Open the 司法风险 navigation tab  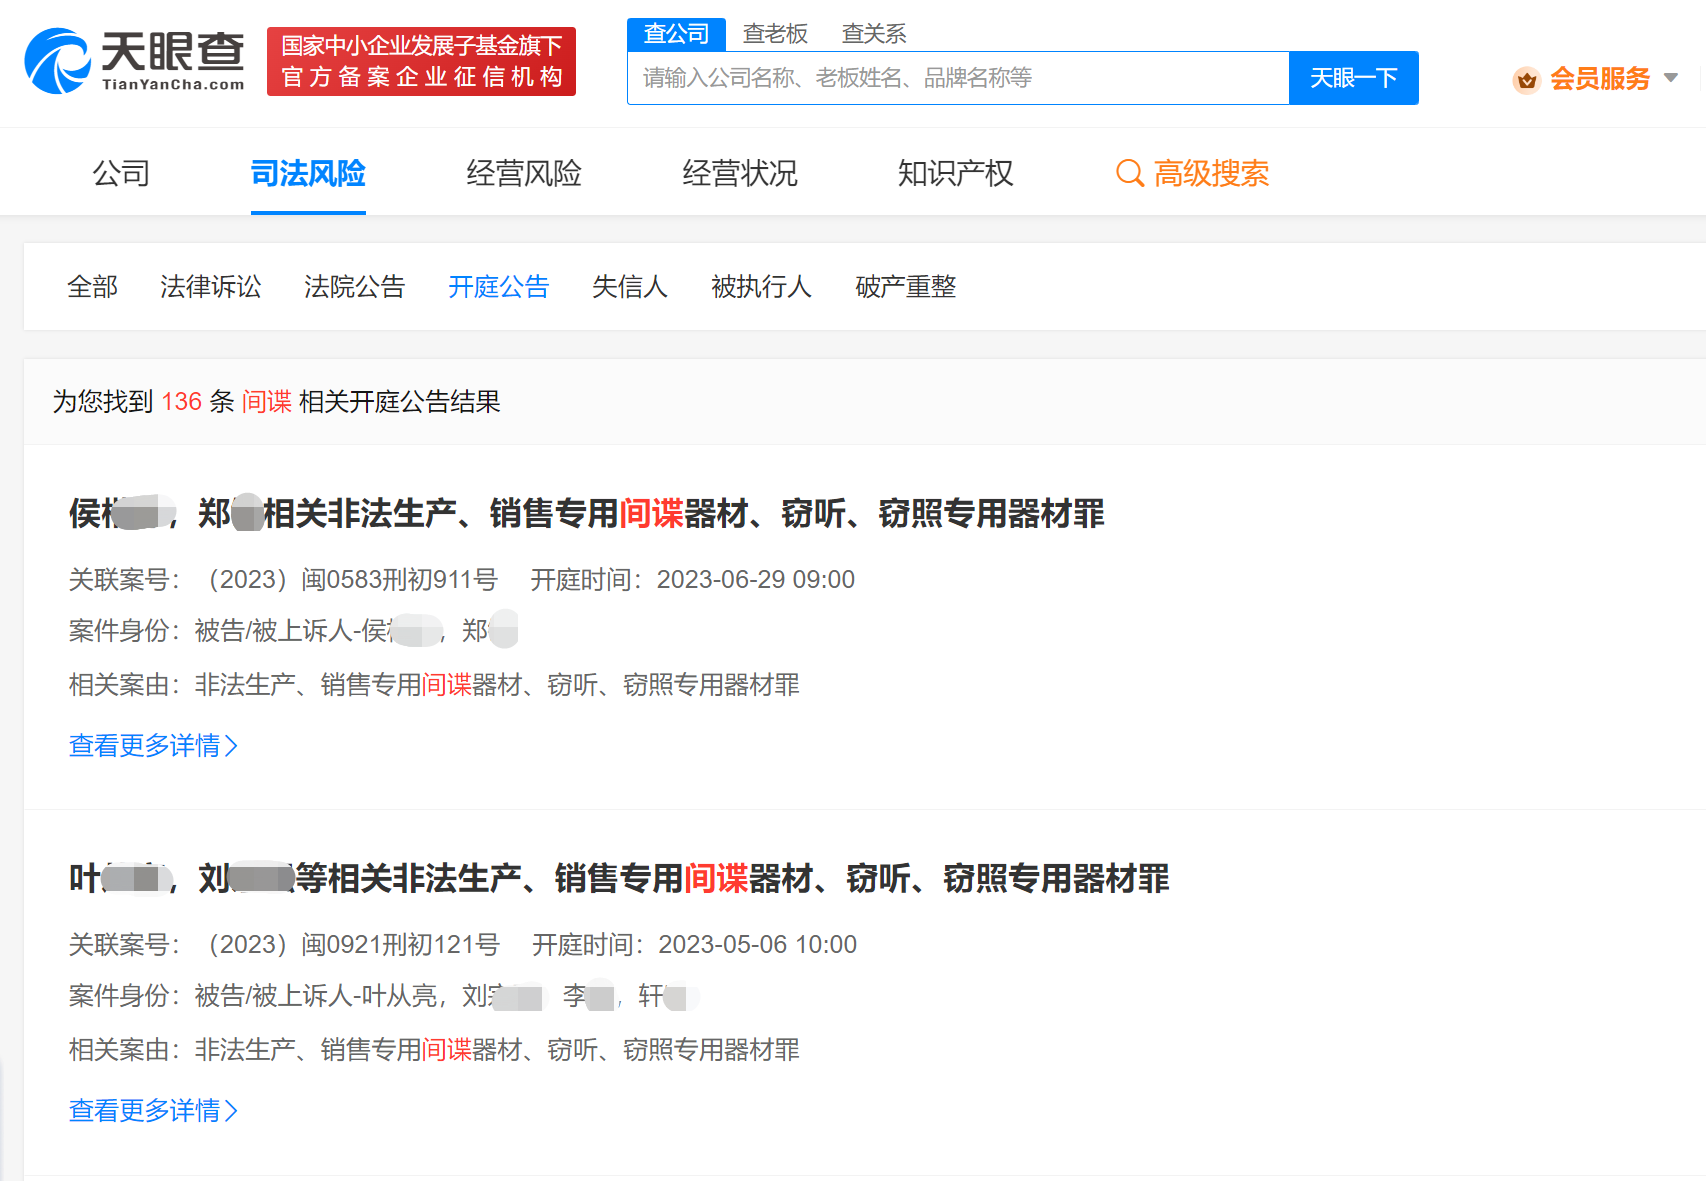tap(308, 173)
